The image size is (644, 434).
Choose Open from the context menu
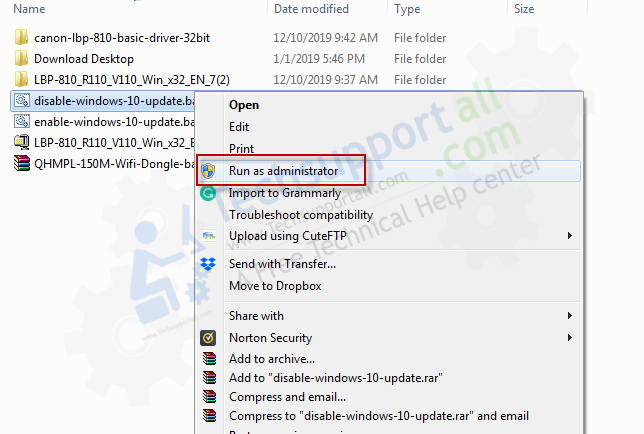(244, 105)
